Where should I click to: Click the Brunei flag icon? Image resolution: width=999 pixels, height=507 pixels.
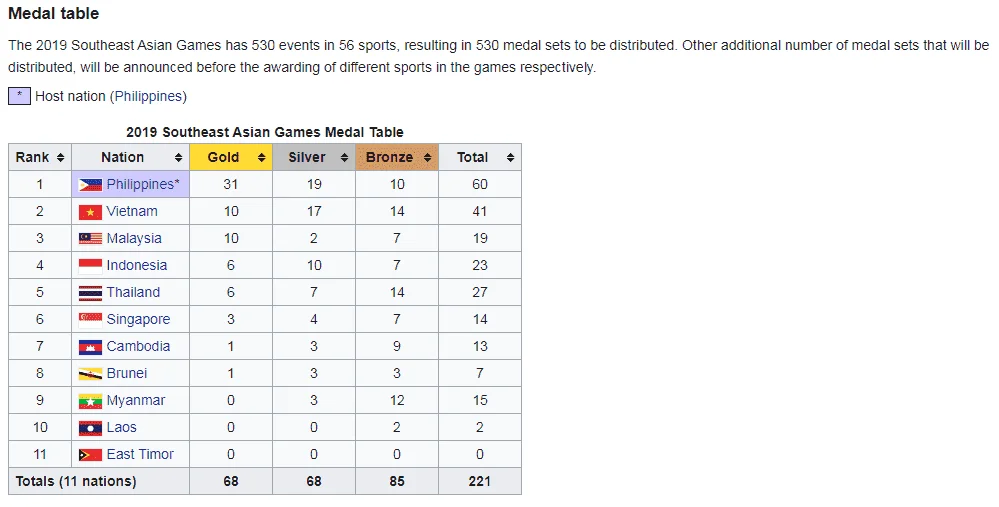90,374
